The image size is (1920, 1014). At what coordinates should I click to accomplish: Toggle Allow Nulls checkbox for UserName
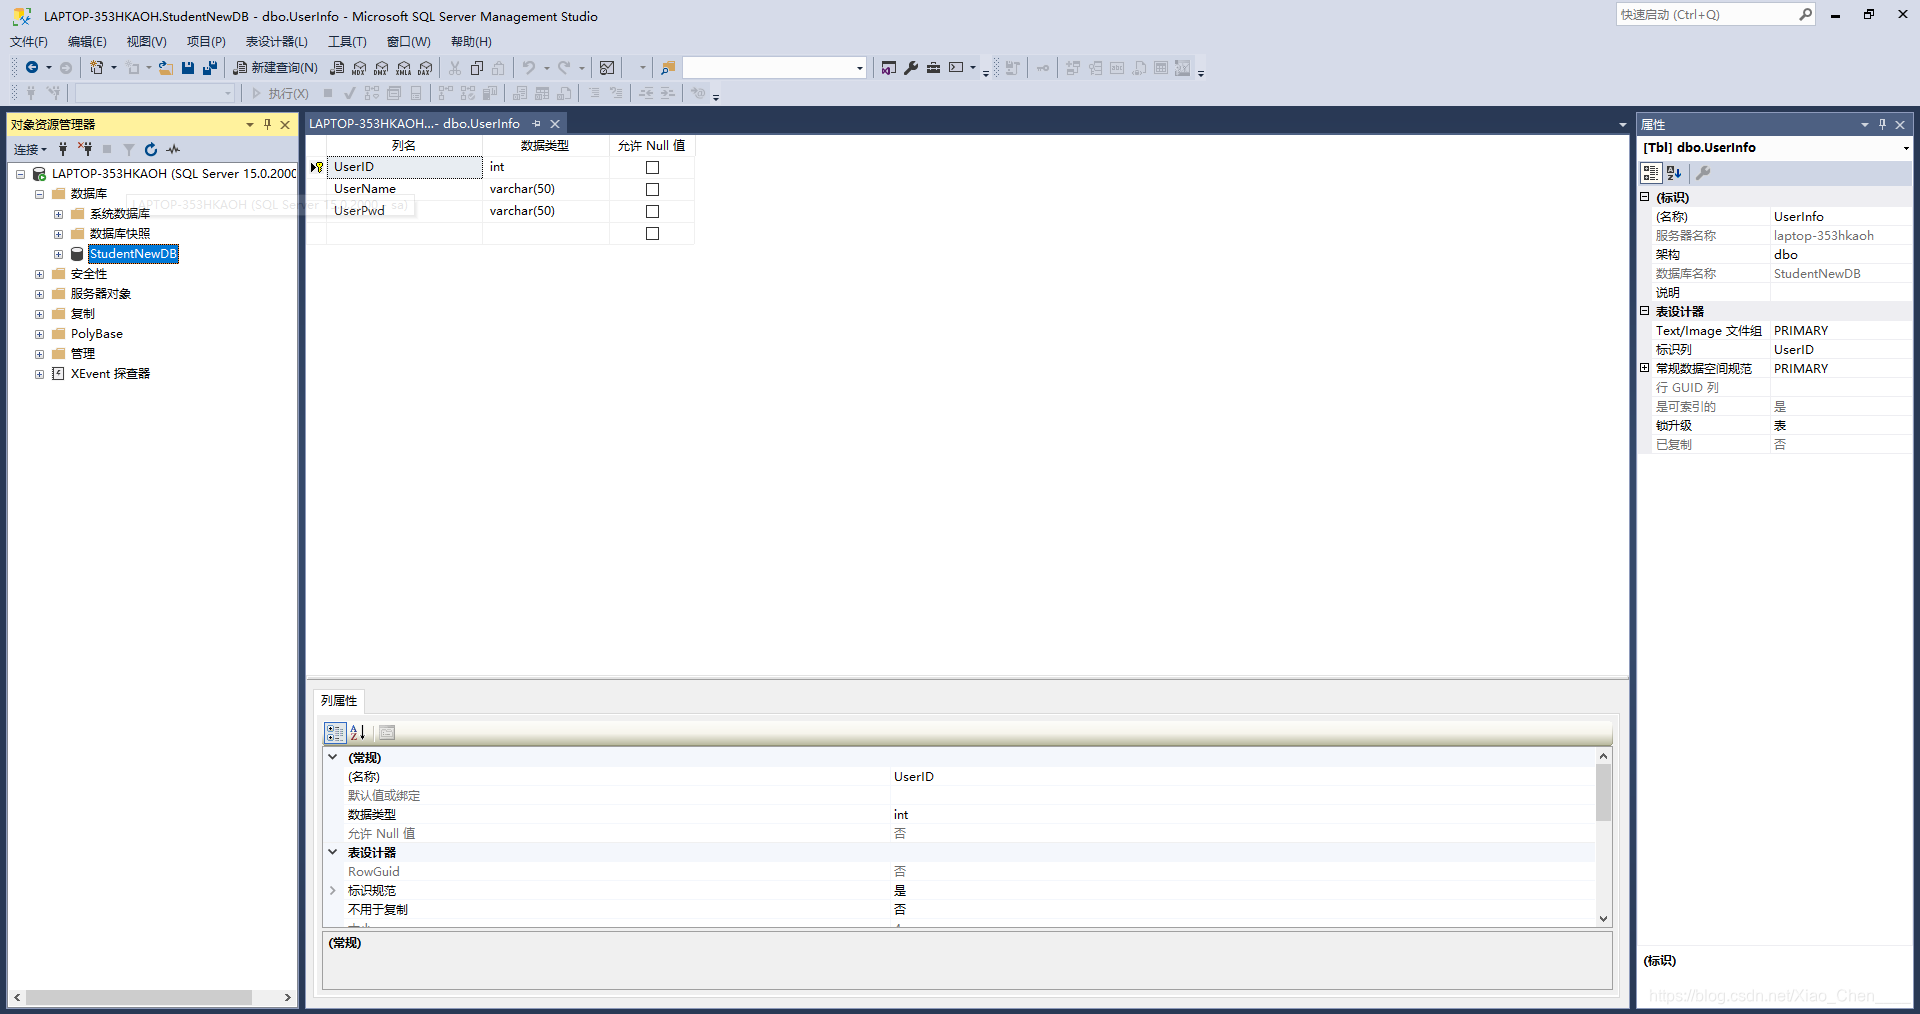(652, 190)
